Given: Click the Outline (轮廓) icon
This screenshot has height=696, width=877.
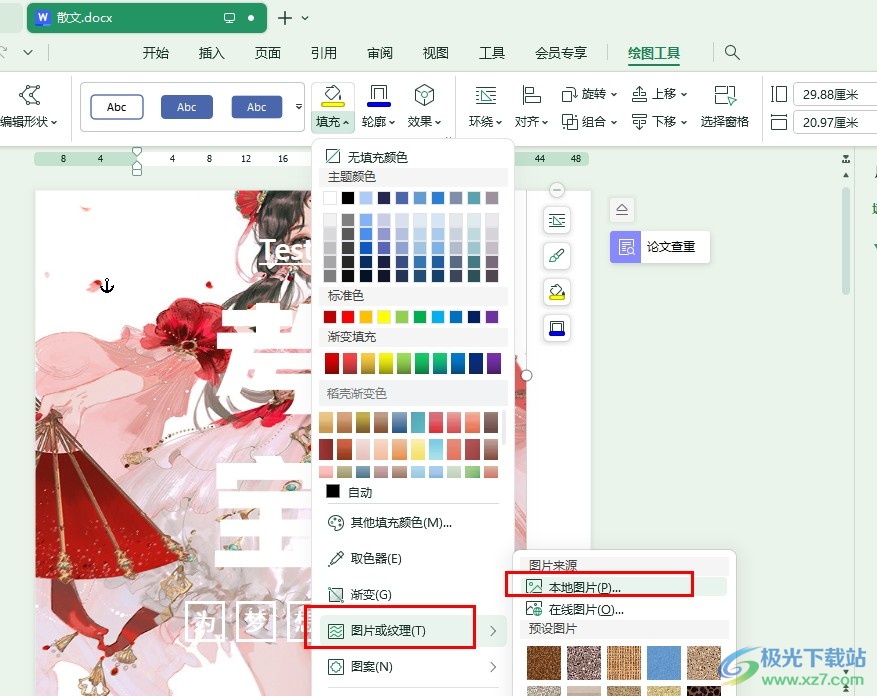Looking at the screenshot, I should 379,96.
